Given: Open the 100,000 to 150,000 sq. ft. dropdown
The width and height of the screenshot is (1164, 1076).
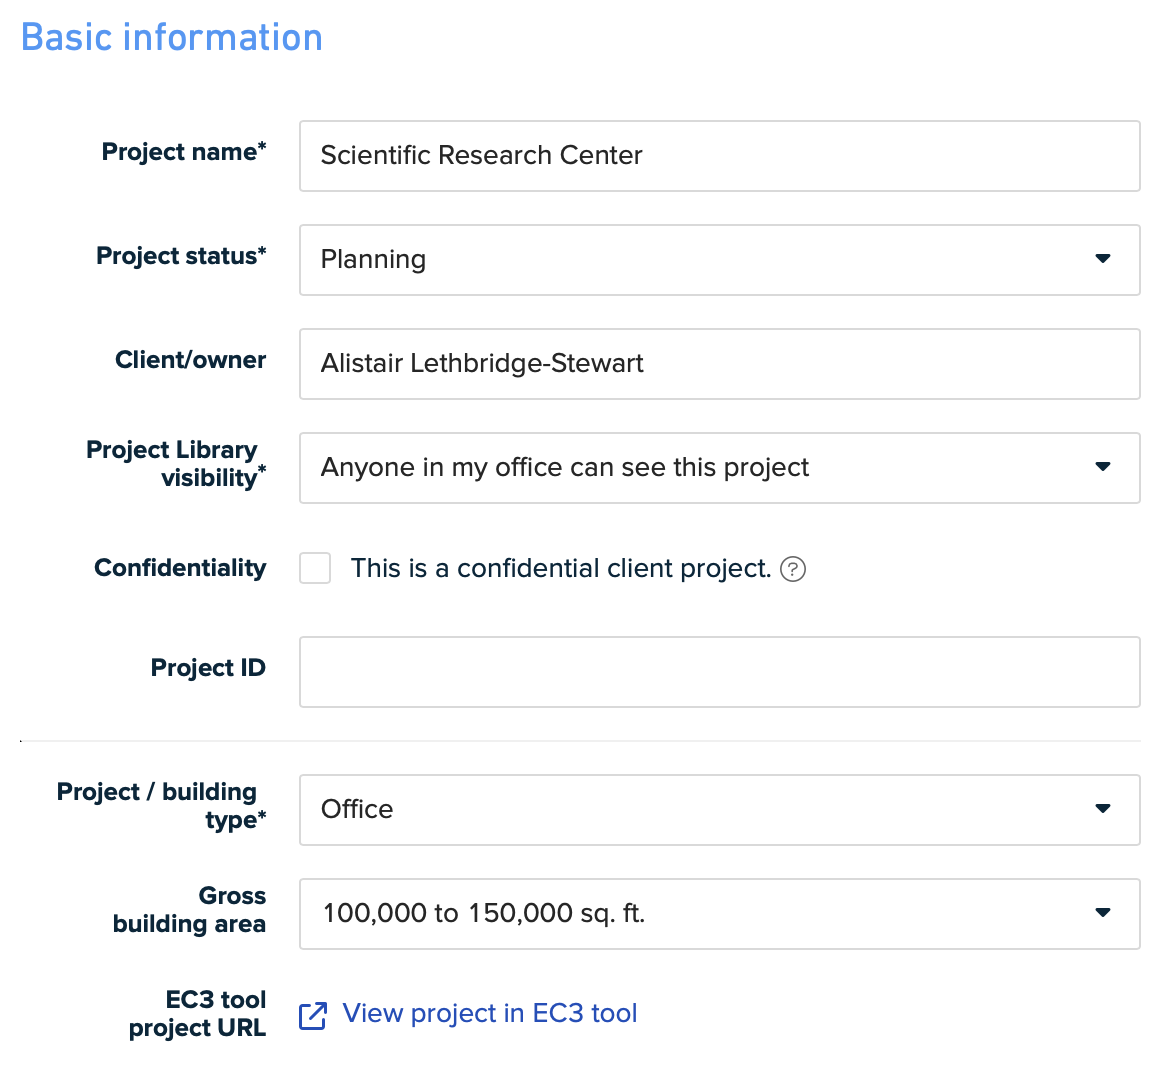Looking at the screenshot, I should tap(719, 913).
